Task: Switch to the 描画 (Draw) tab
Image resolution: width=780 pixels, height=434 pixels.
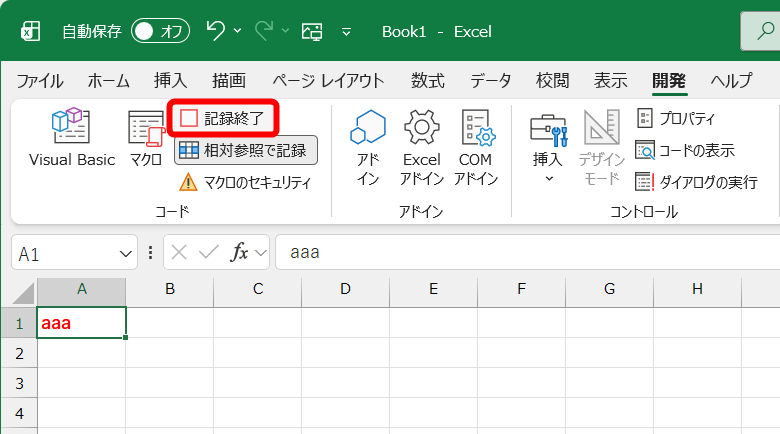Action: tap(229, 81)
